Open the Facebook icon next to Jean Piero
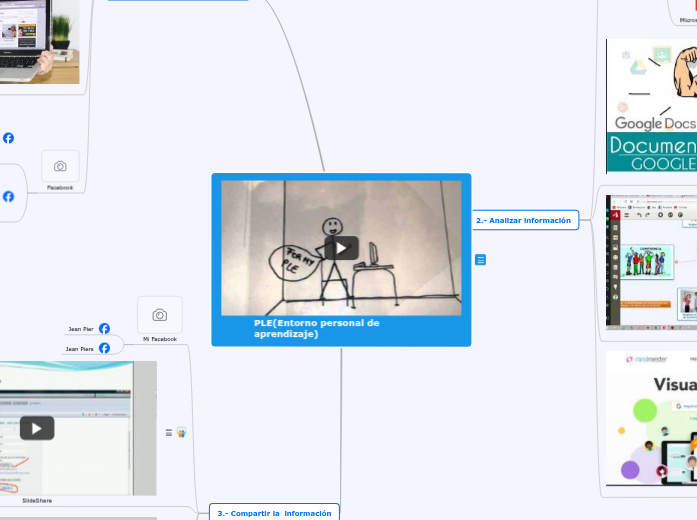The image size is (697, 520). click(x=105, y=349)
